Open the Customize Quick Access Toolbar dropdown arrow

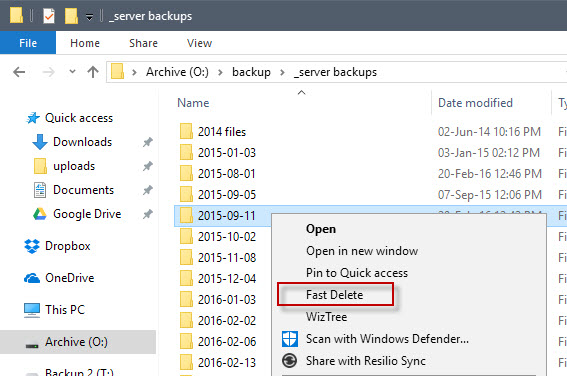pyautogui.click(x=89, y=16)
